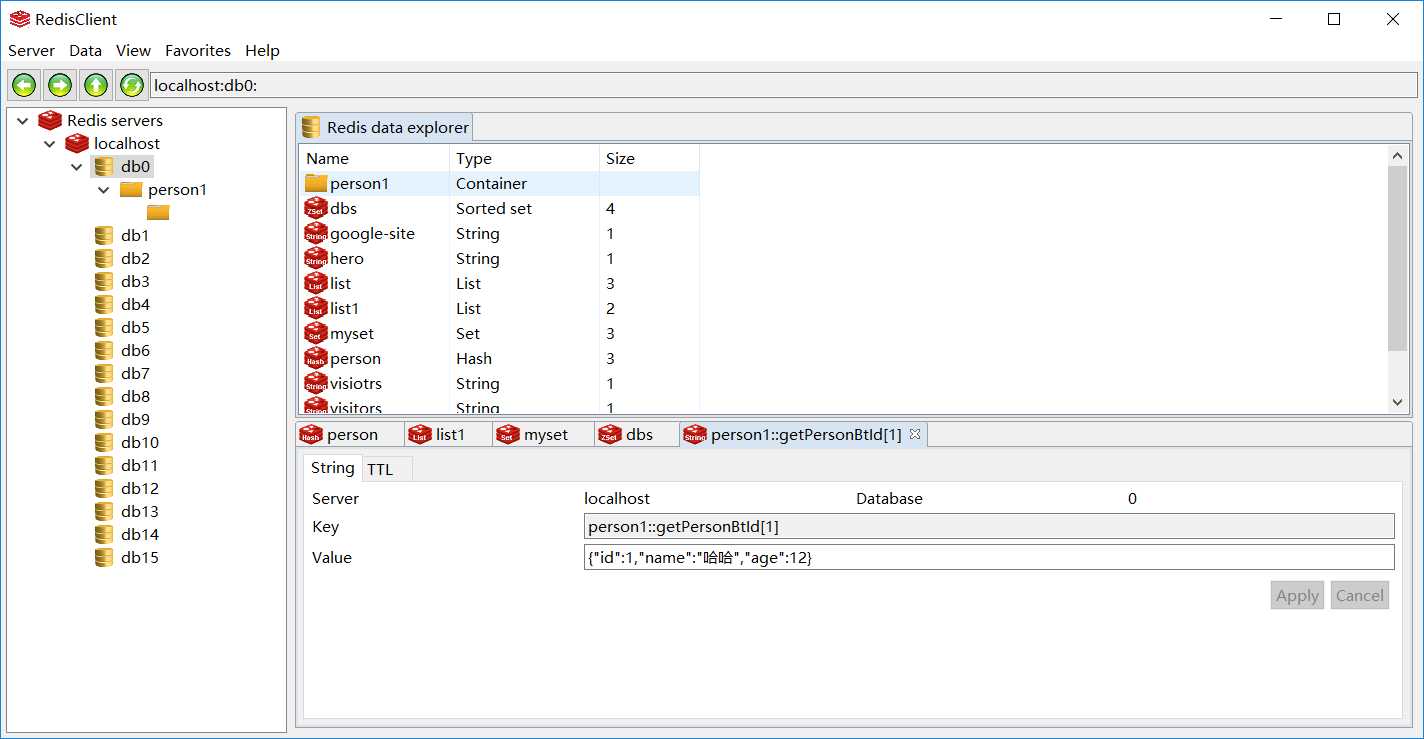Click the db15 database icon
1424x739 pixels.
[104, 557]
